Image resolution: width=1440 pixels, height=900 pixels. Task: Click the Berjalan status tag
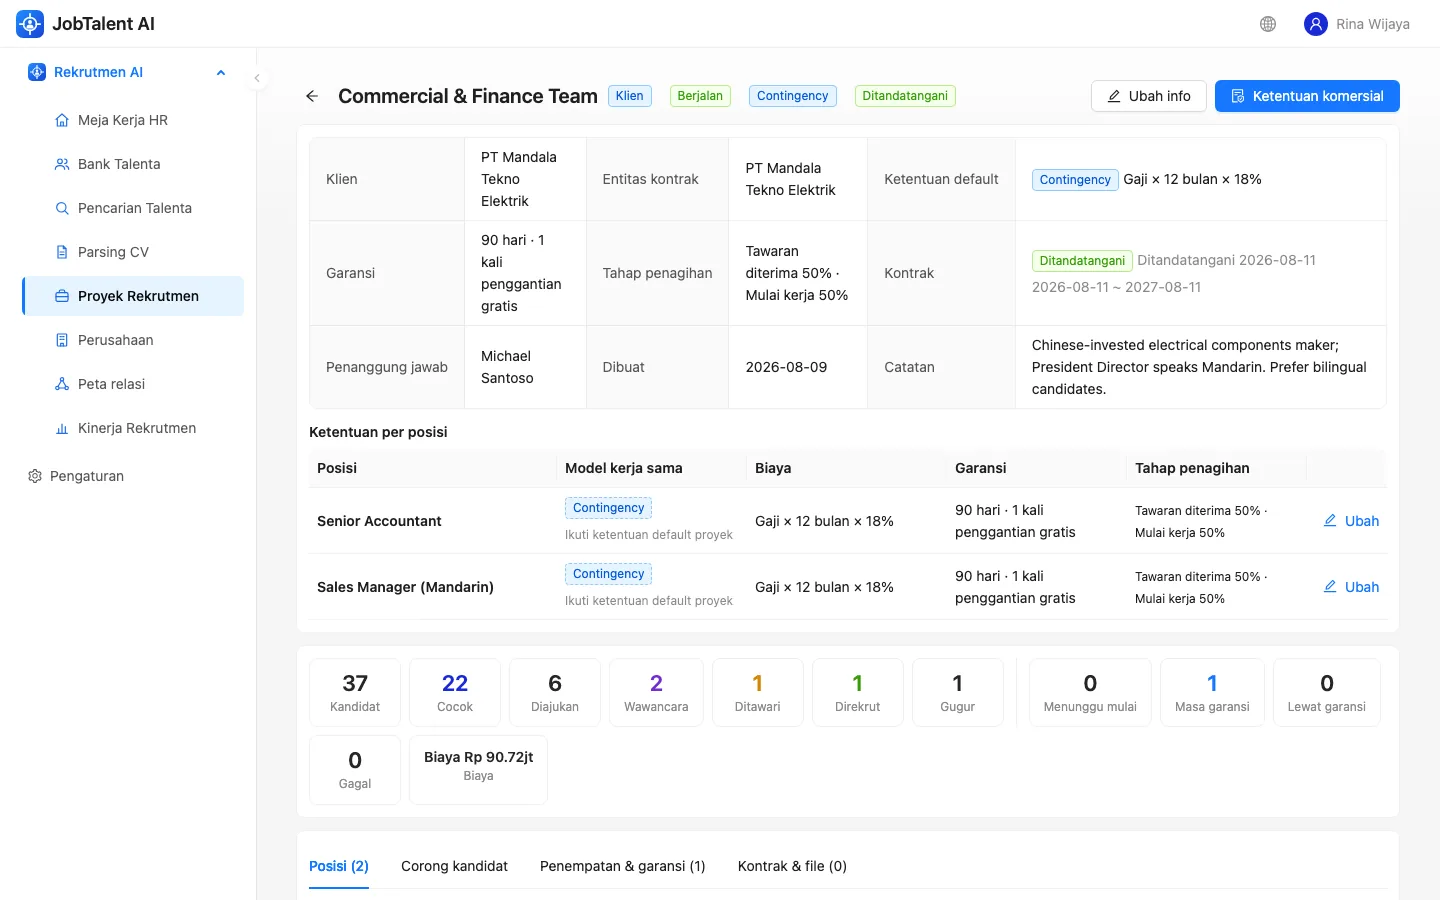pos(700,96)
